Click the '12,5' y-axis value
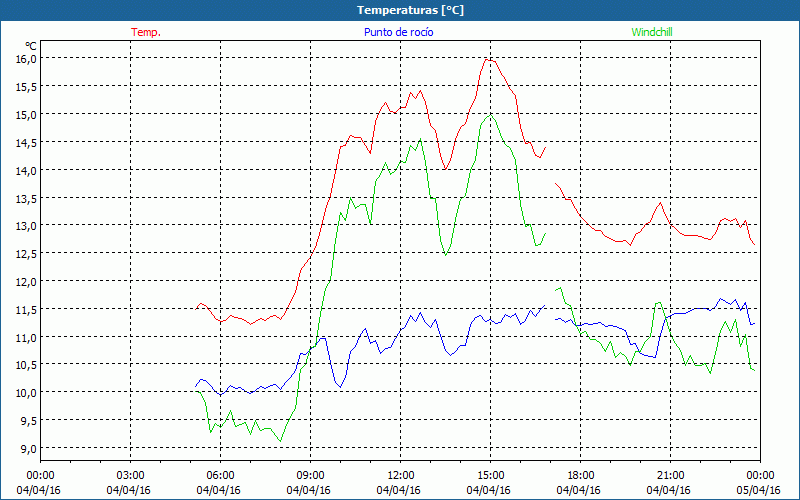 coord(26,254)
